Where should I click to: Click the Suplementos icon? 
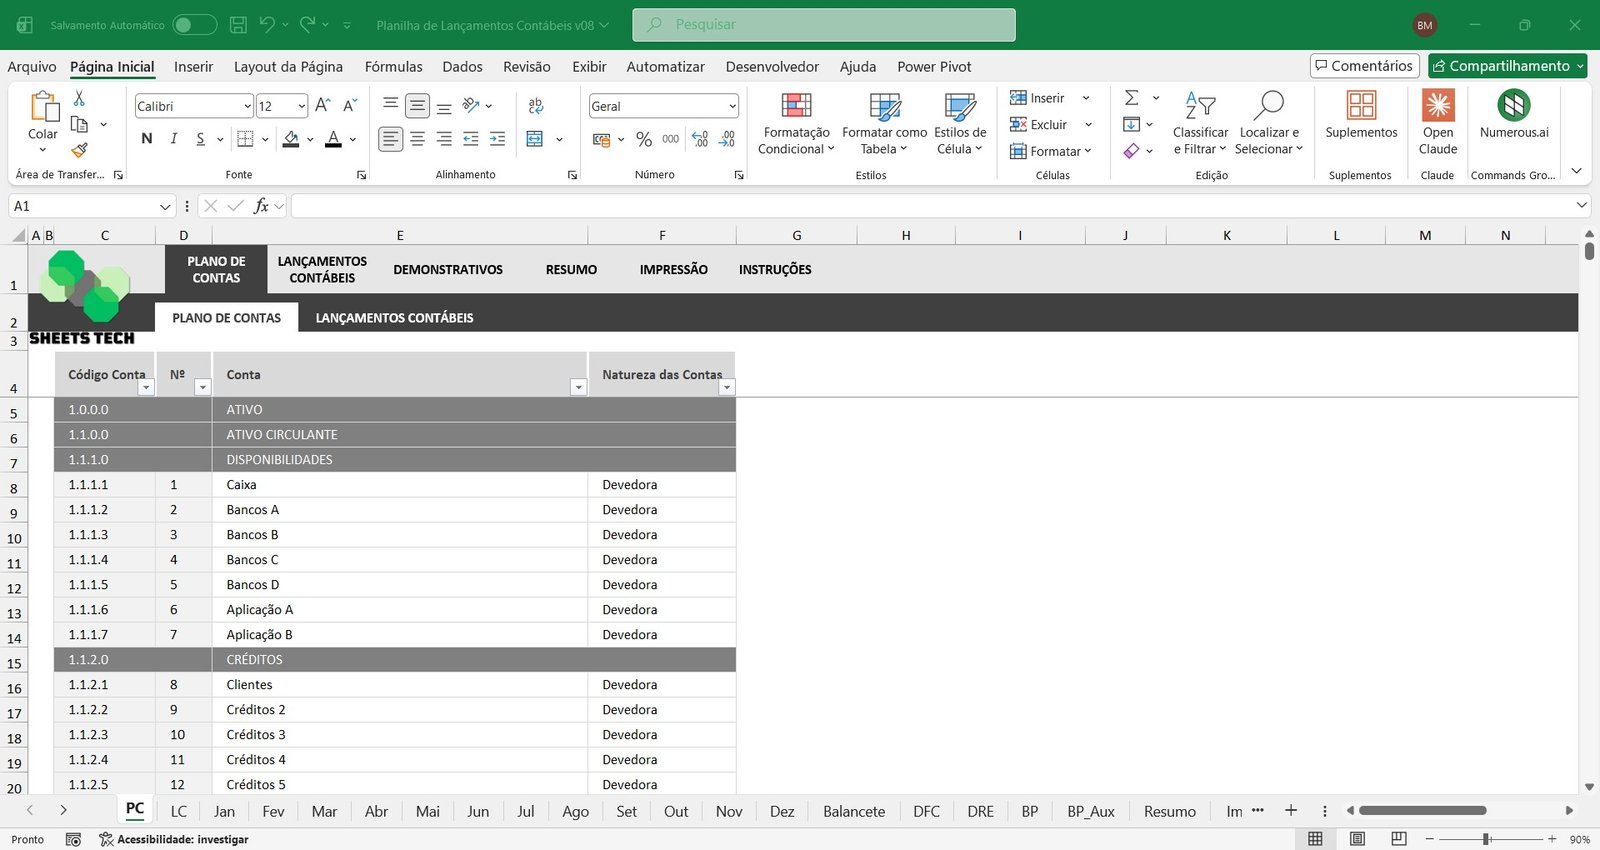pyautogui.click(x=1361, y=106)
